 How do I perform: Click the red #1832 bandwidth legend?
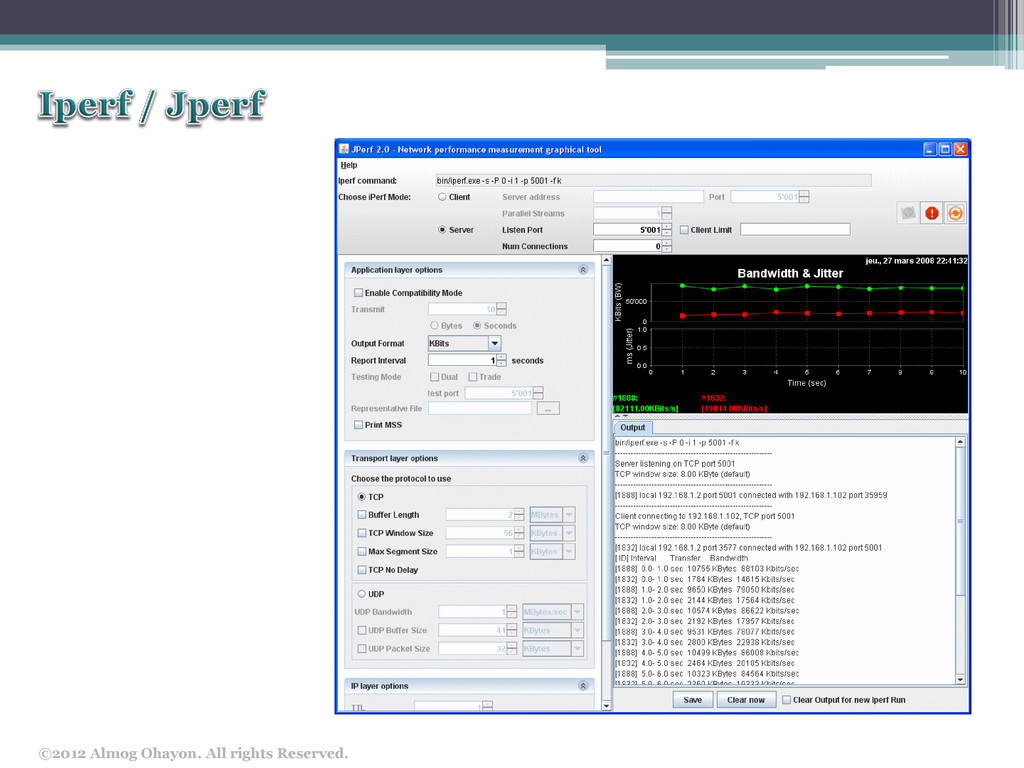click(733, 403)
